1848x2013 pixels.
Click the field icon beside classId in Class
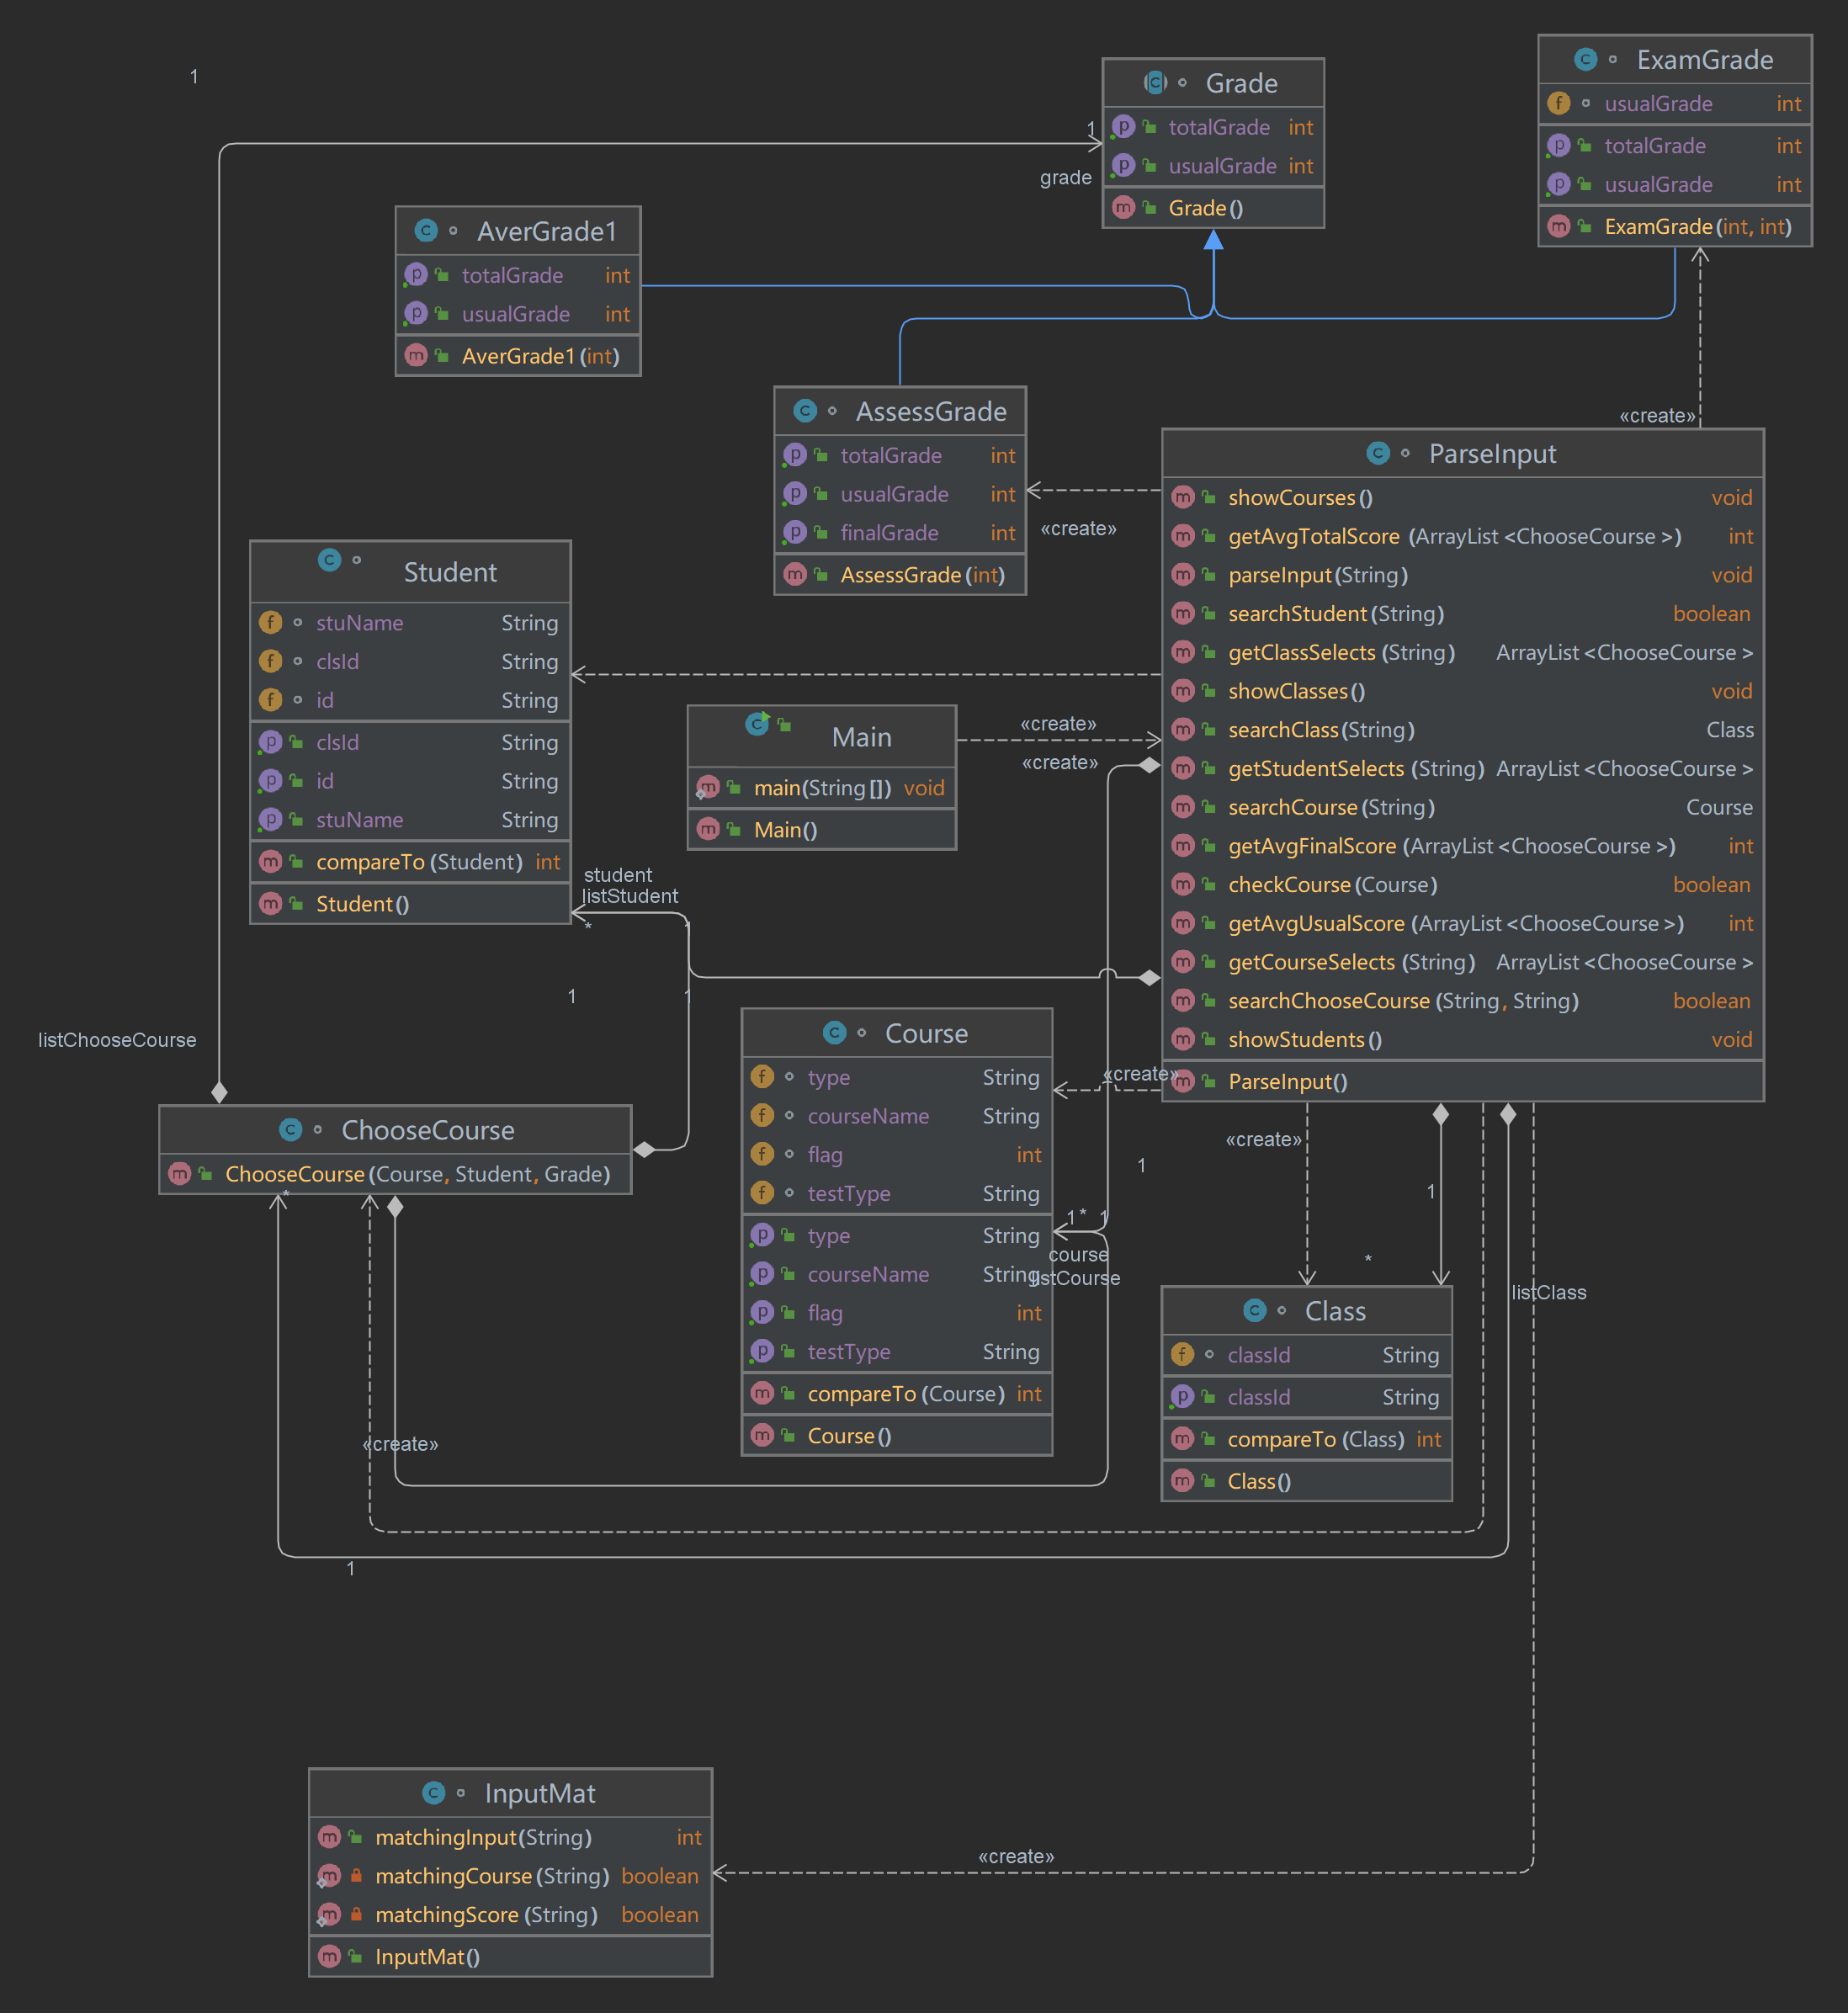pos(1182,1354)
